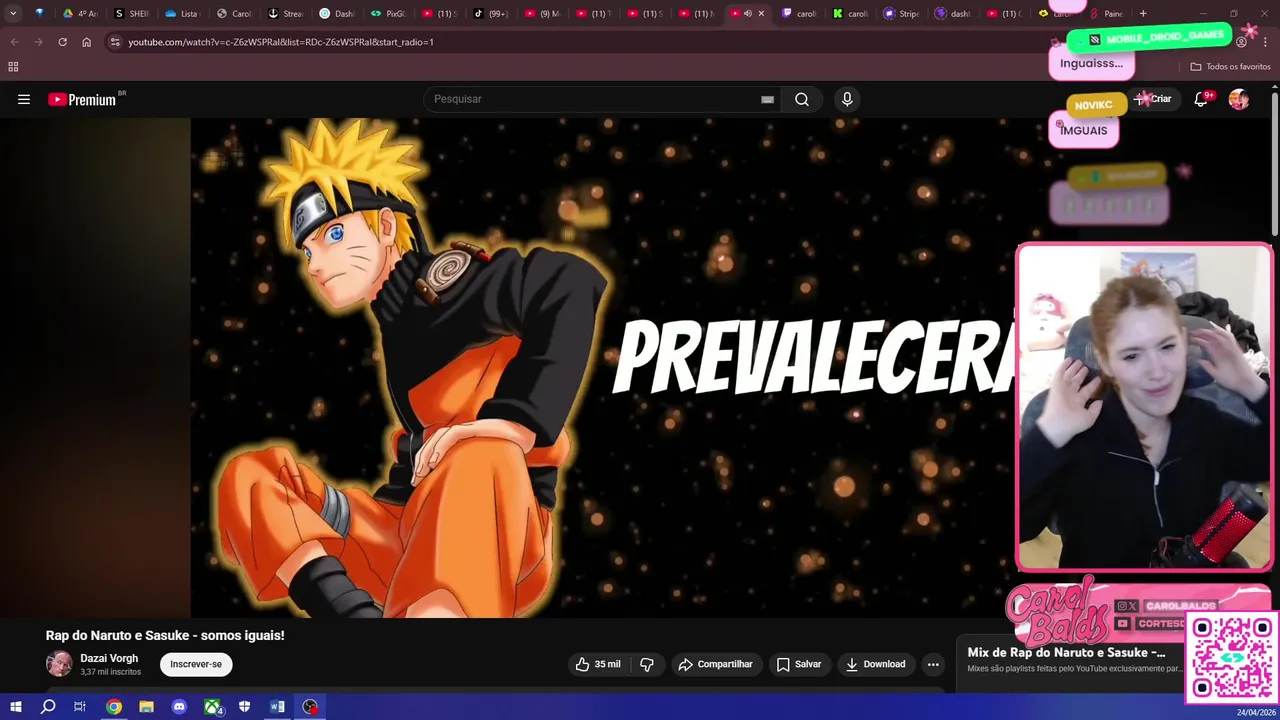Go to the browser home page icon
1280x720 pixels.
click(86, 42)
